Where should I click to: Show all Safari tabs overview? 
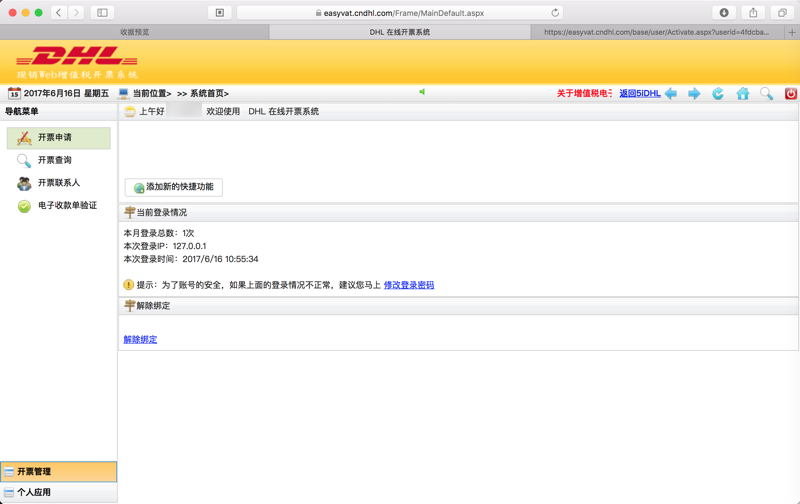pos(782,13)
